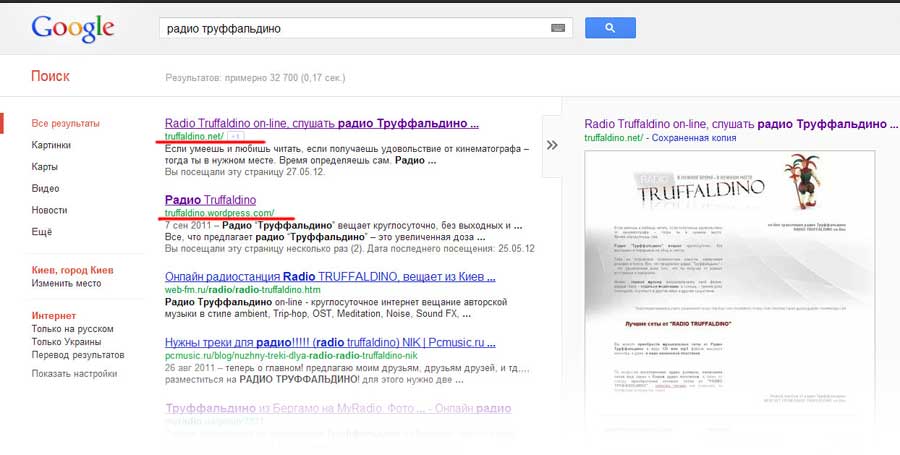The image size is (900, 455).
Task: Open 'Radio Truffaldino on-line' first result
Action: click(321, 123)
